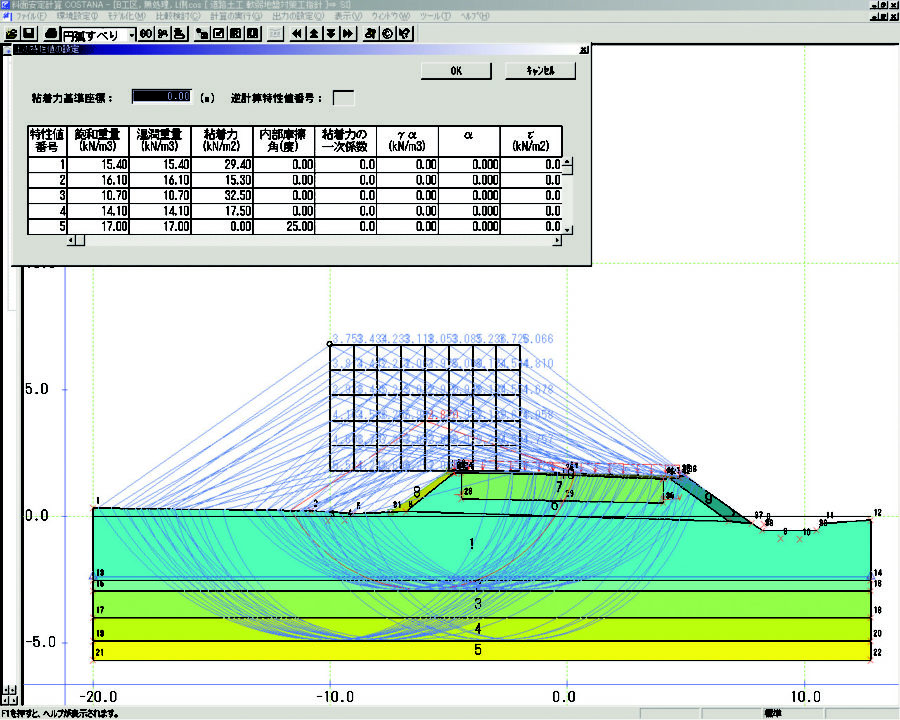Image resolution: width=900 pixels, height=720 pixels.
Task: Open the ヘルプ(H) menu
Action: [475, 16]
